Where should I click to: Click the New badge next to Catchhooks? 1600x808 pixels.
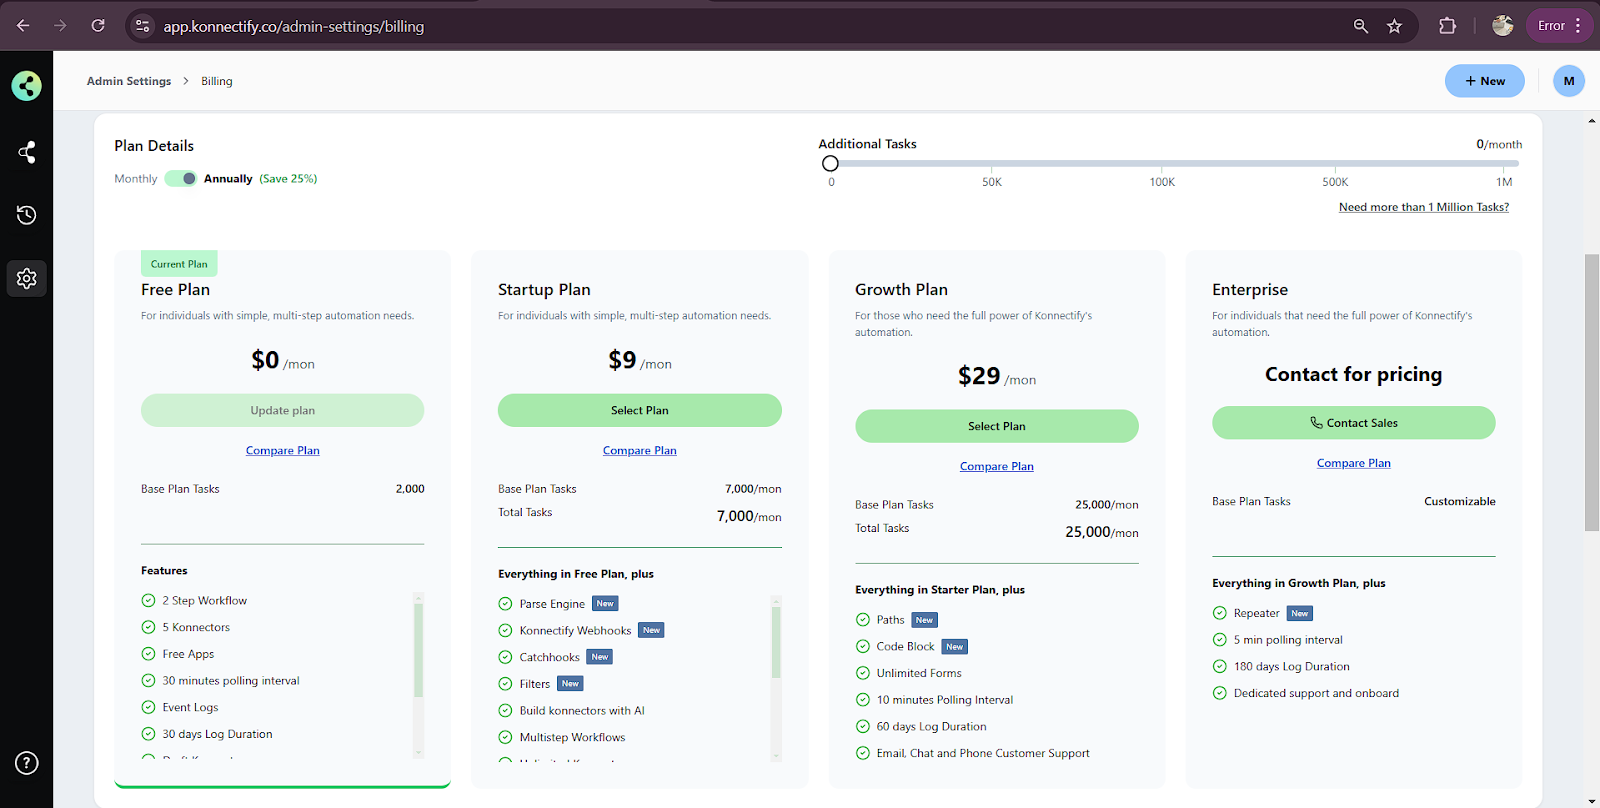(x=600, y=657)
